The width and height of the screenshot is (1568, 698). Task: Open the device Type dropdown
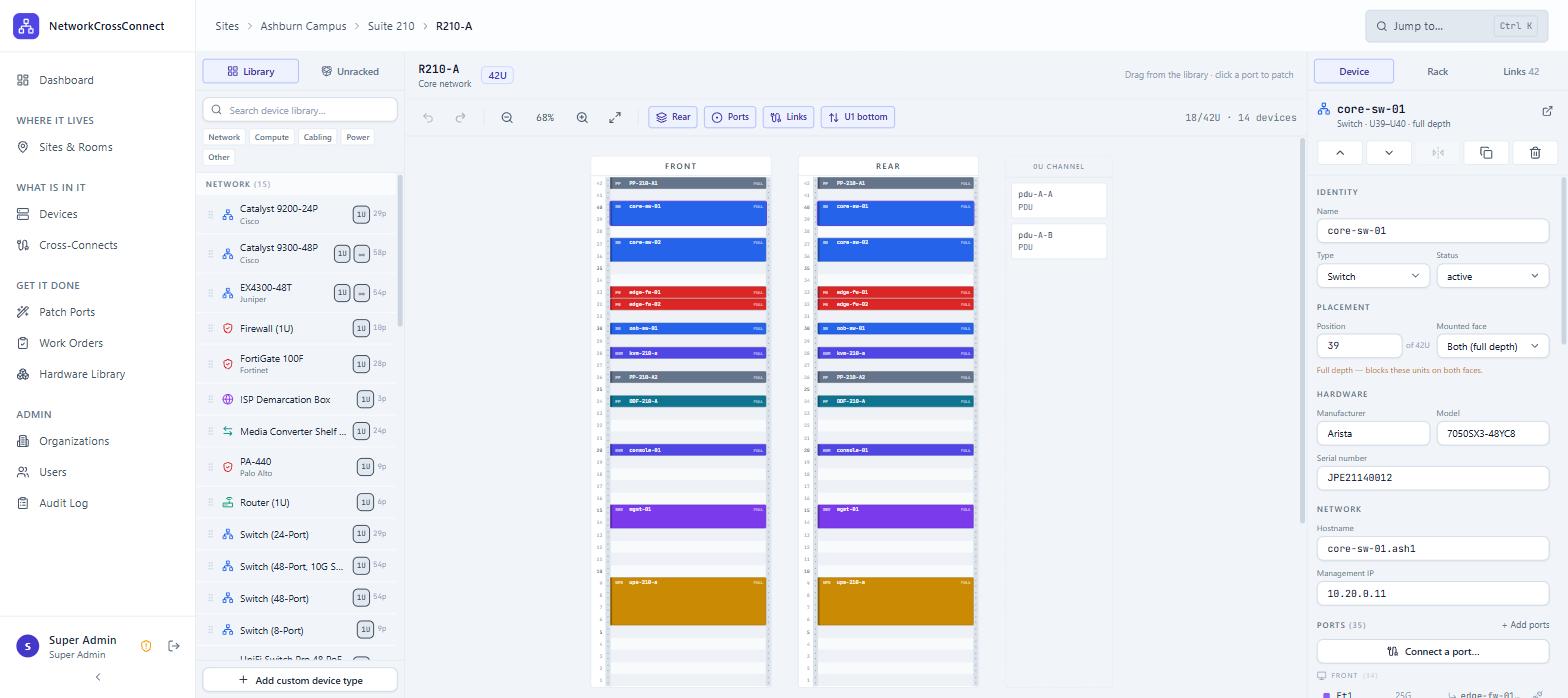coord(1372,276)
